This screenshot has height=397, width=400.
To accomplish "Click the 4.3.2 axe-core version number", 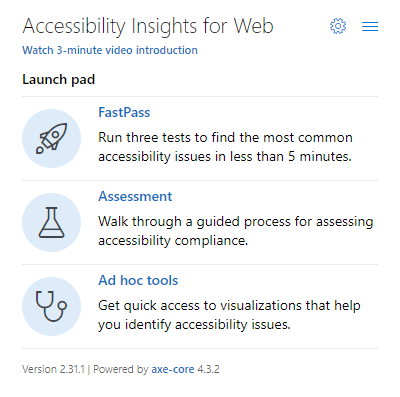I will 208,369.
